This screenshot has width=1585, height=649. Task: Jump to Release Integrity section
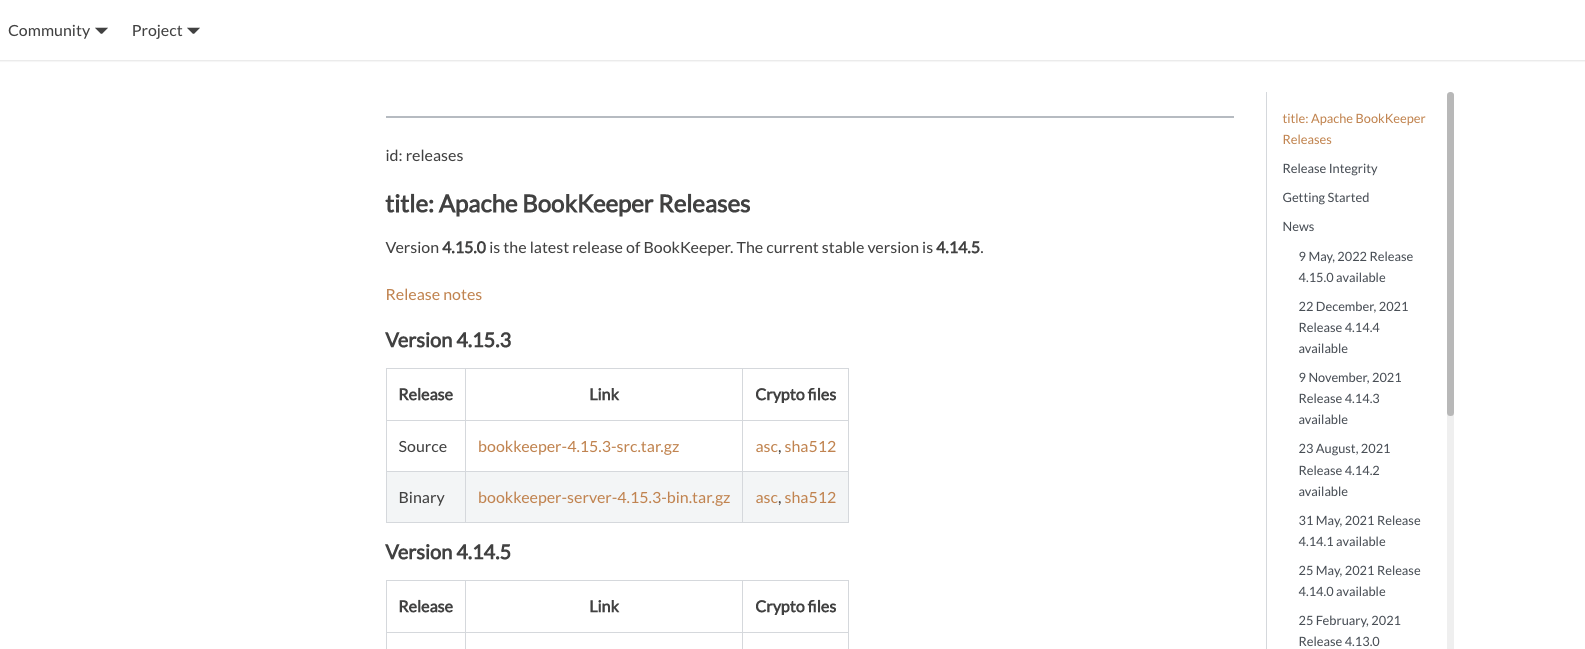coord(1330,168)
